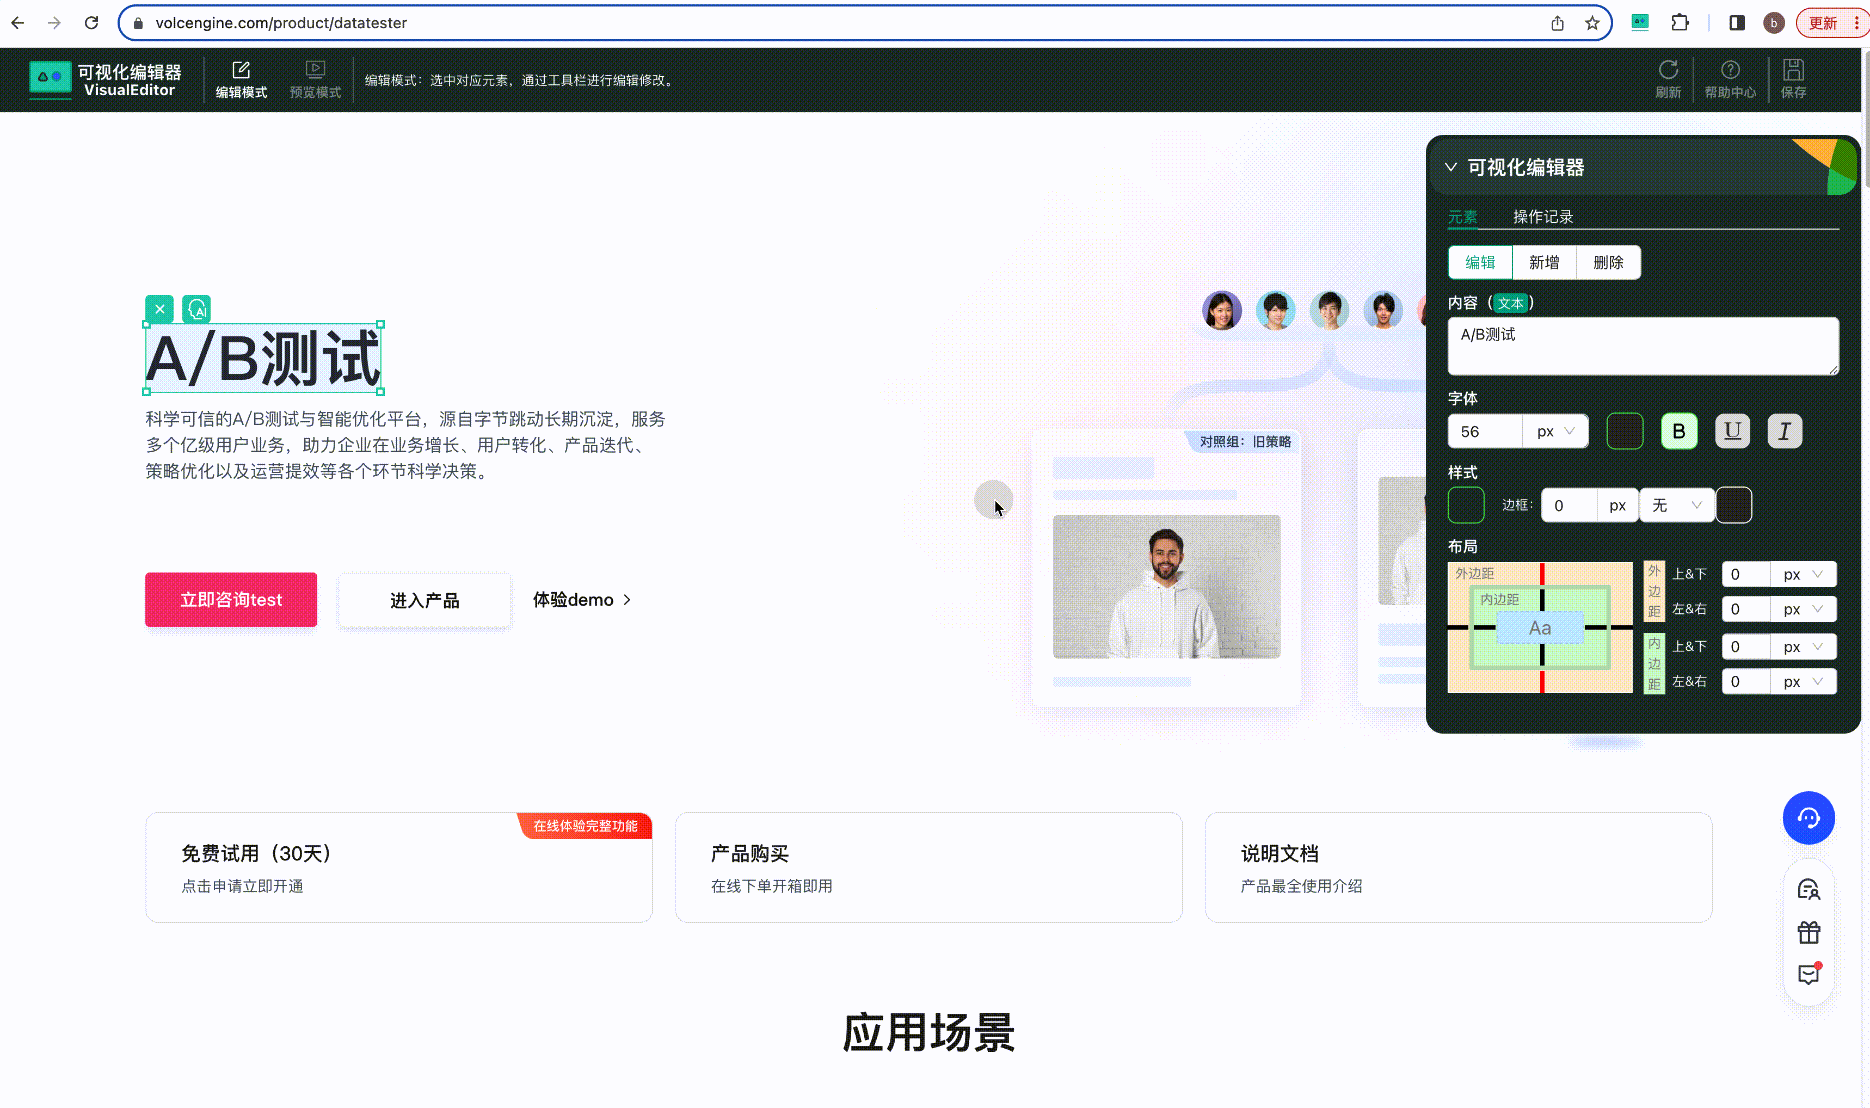Screen dimensions: 1870x1108
Task: Open the font size px unit dropdown
Action: pyautogui.click(x=1551, y=431)
